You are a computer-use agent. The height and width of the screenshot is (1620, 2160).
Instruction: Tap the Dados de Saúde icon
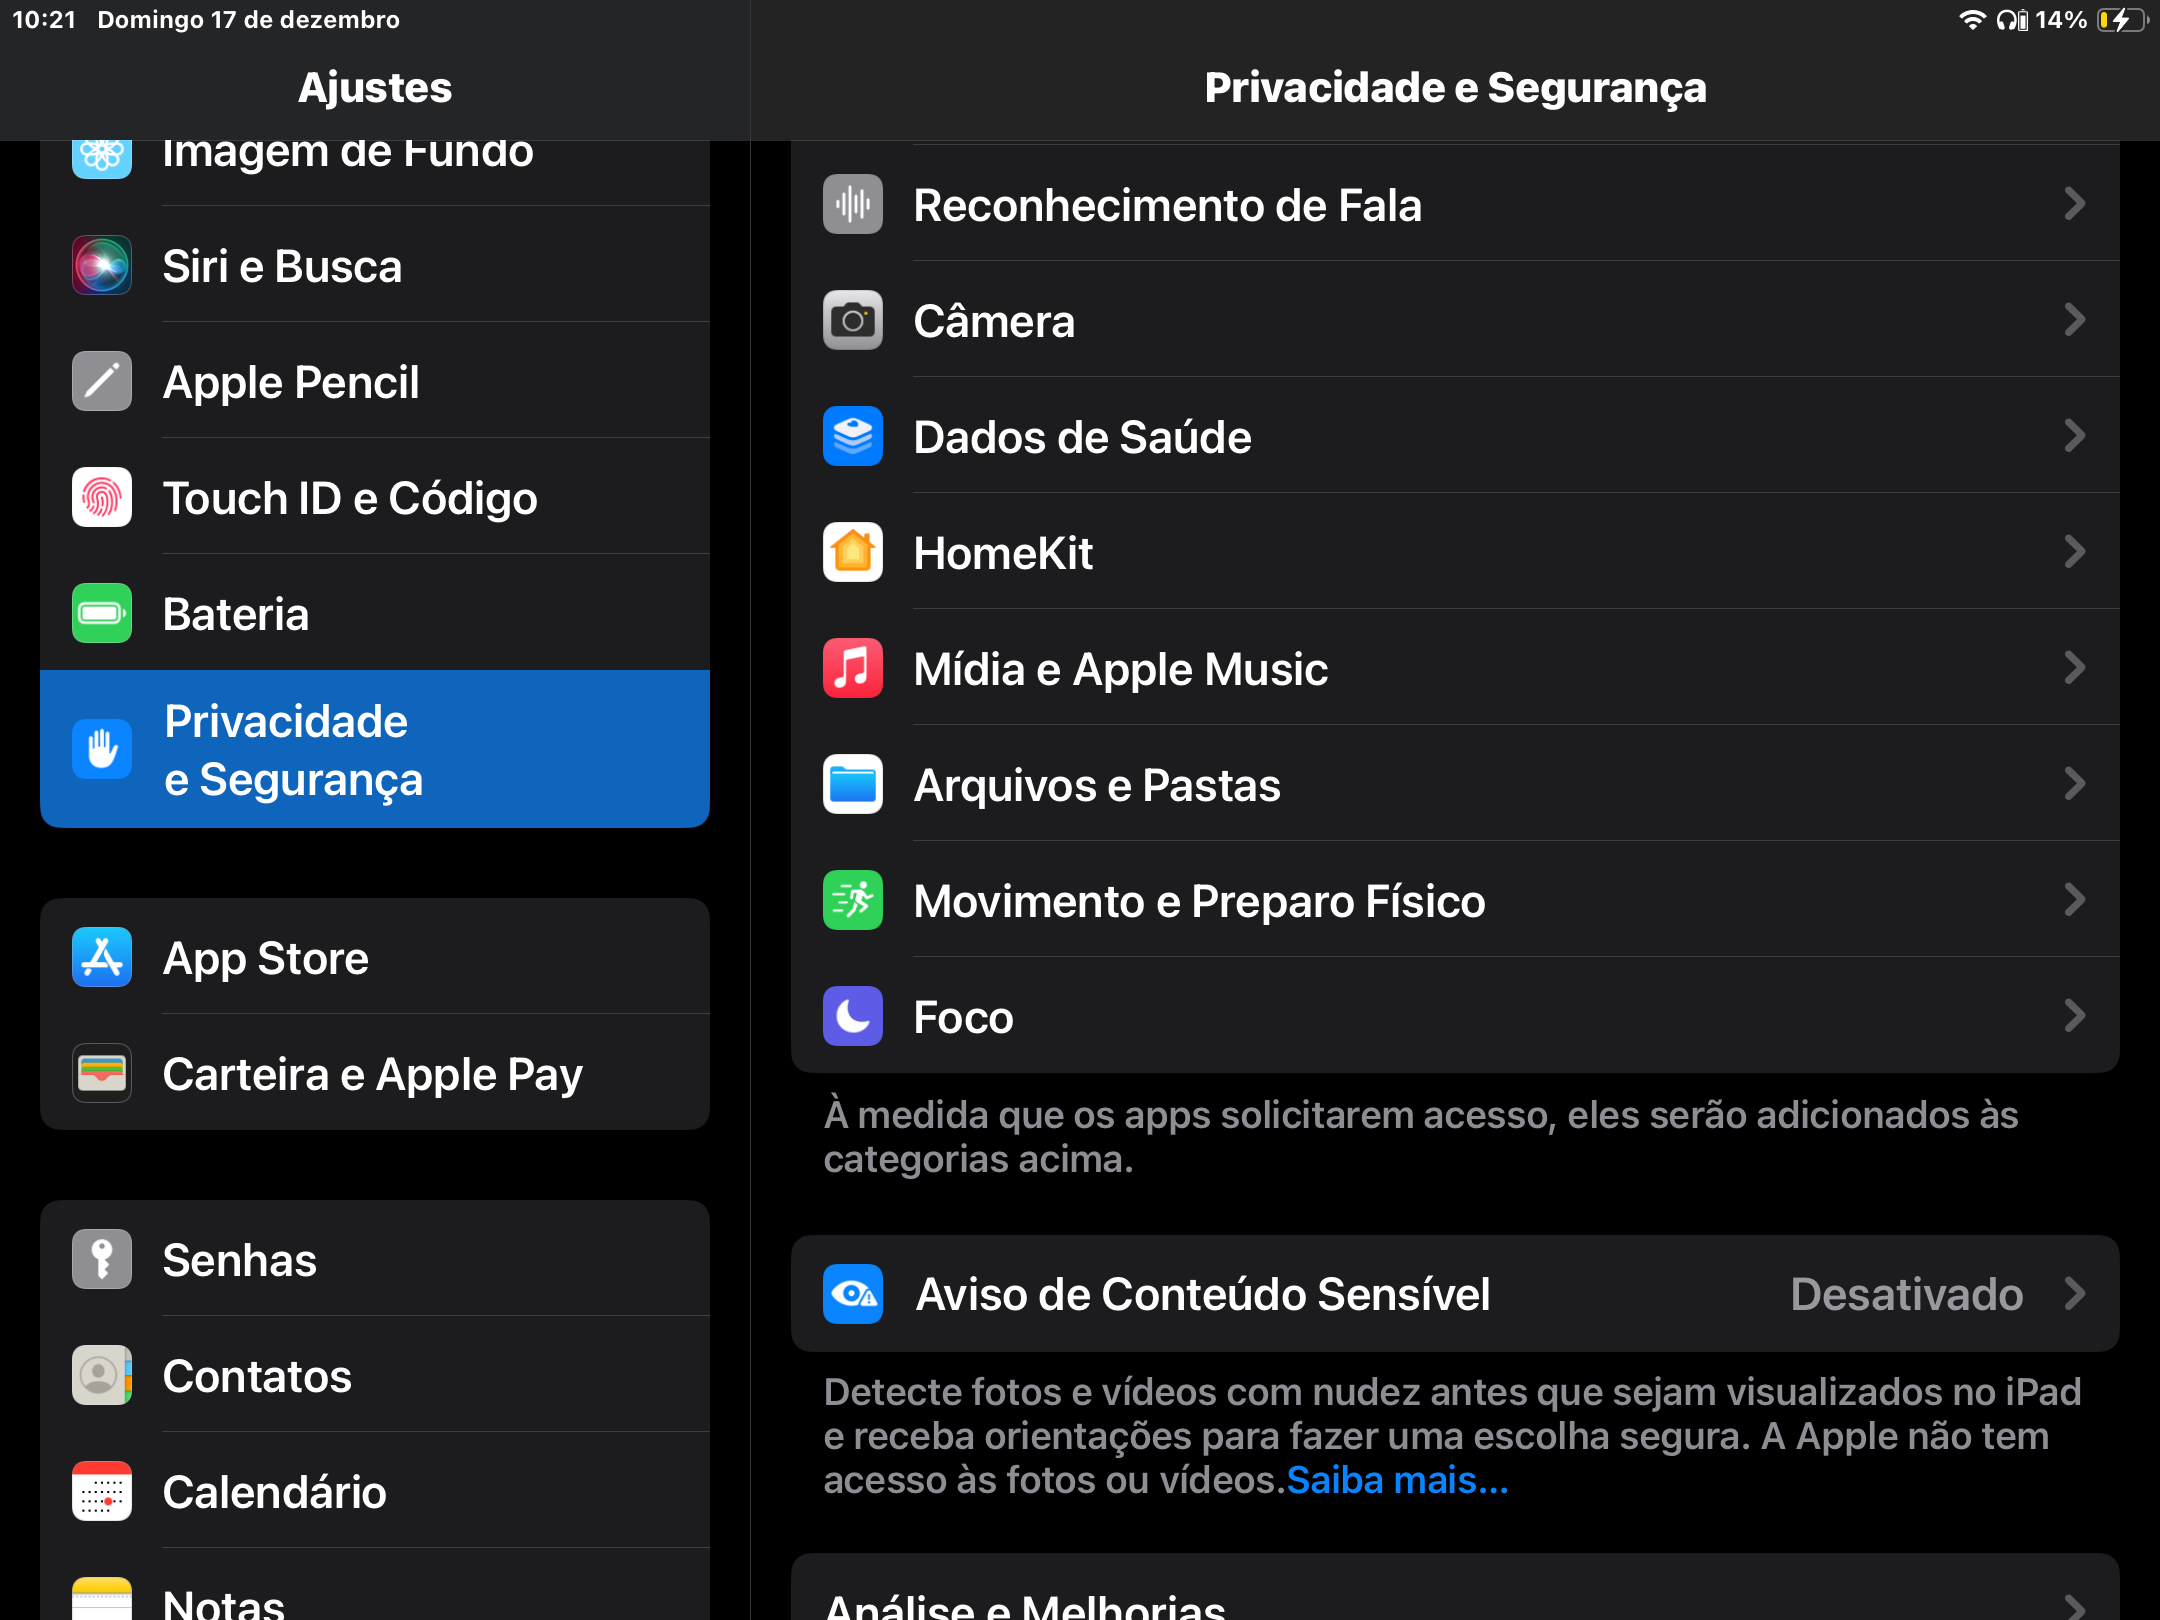point(852,436)
